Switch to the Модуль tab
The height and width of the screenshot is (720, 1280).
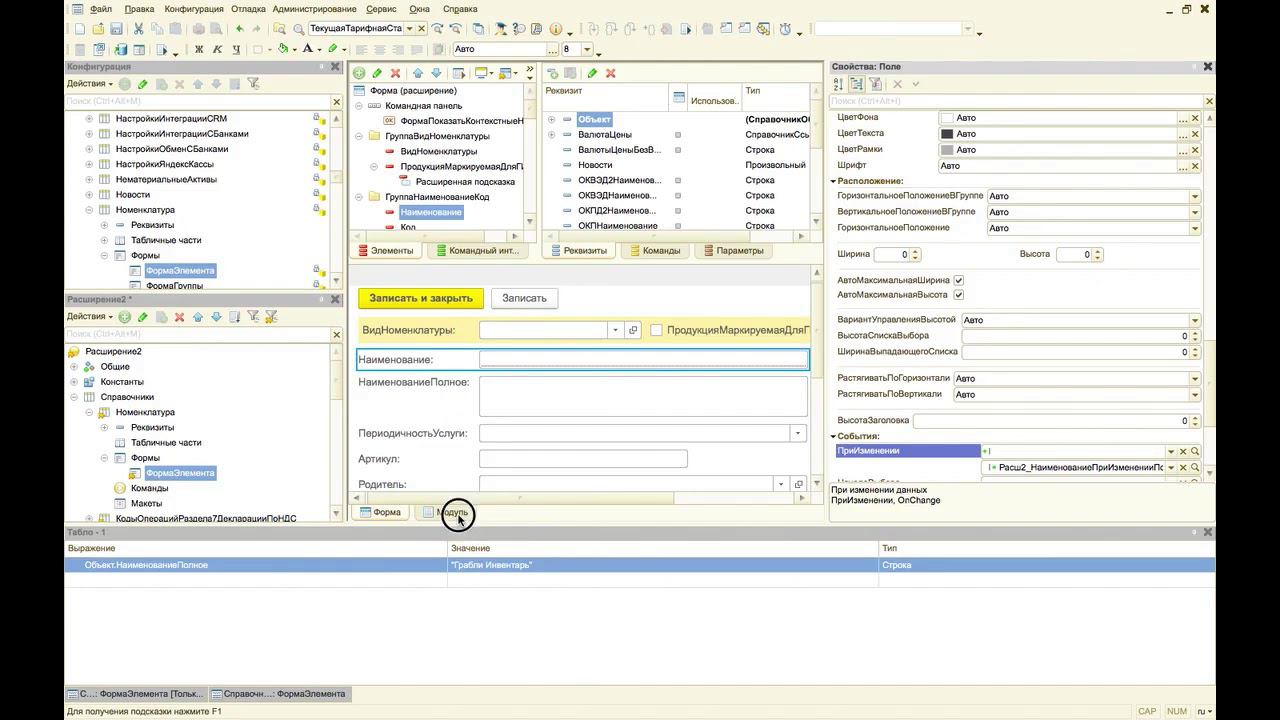445,512
